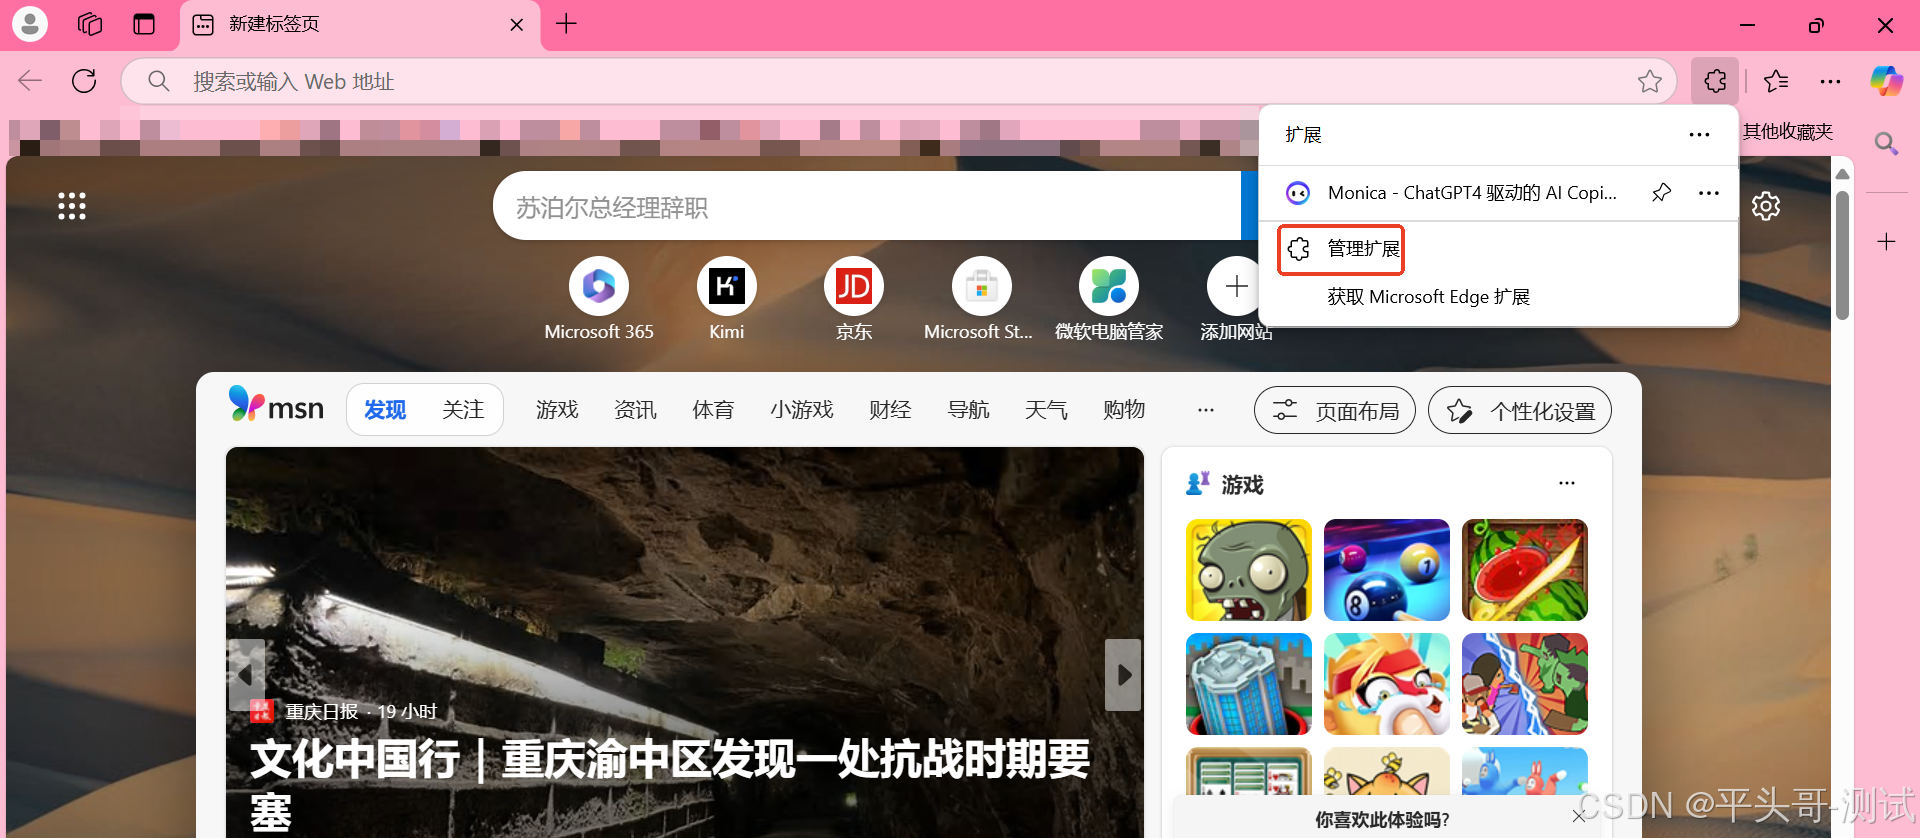The image size is (1920, 838).
Task: Open 体育 nav item
Action: [713, 410]
